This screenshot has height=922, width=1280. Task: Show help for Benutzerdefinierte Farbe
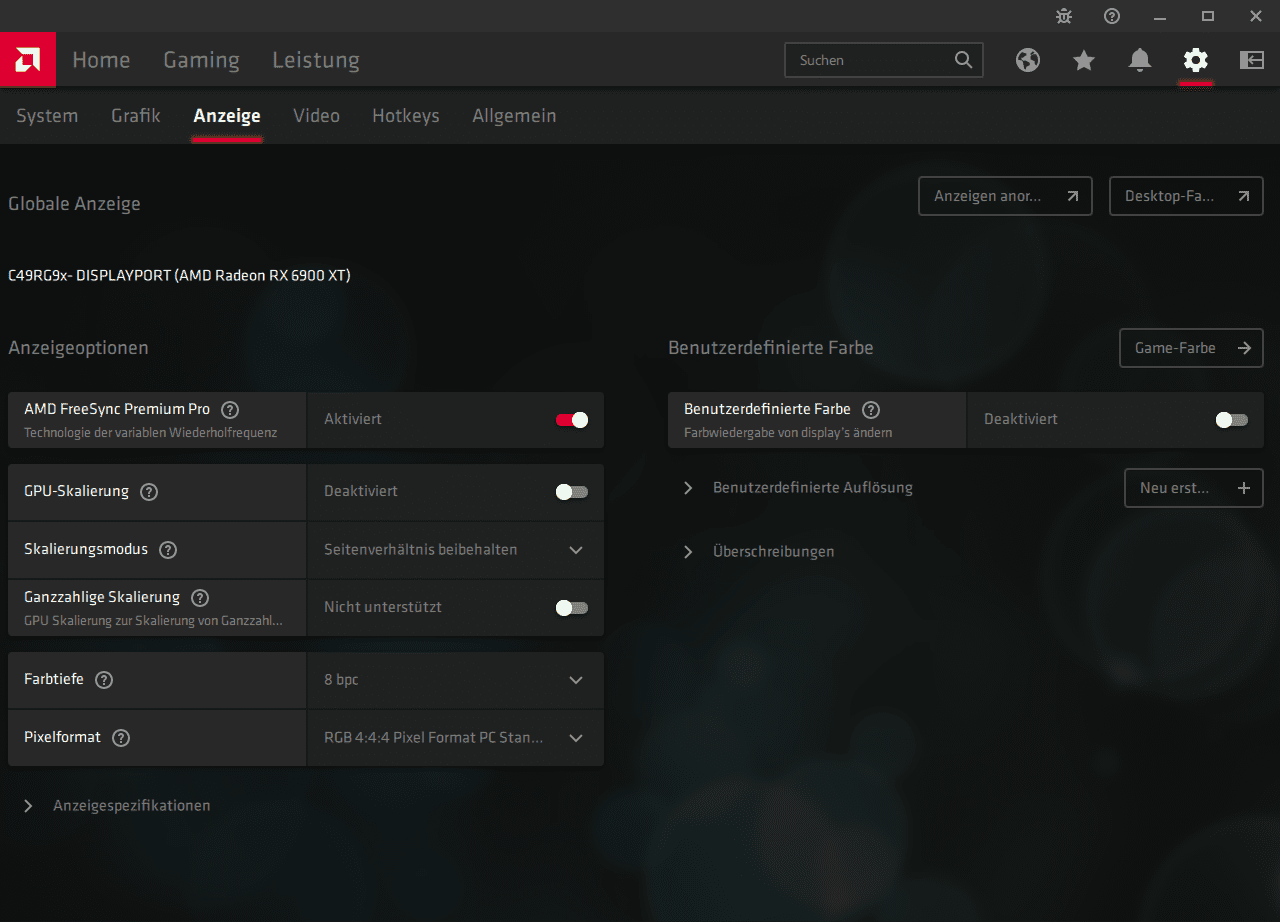click(871, 409)
